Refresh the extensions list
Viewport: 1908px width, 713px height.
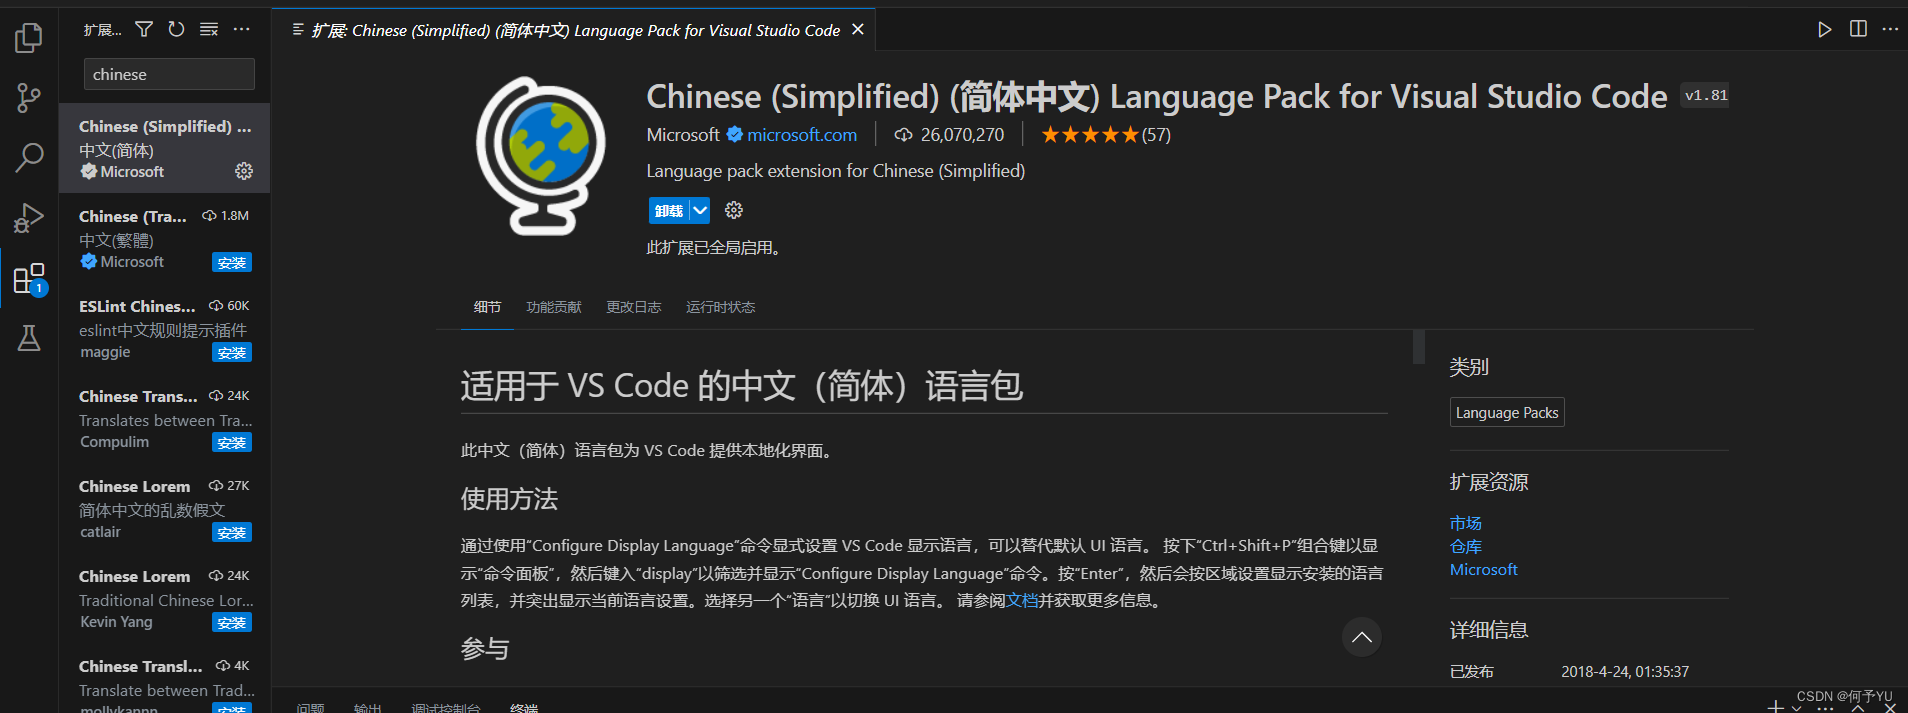point(176,29)
